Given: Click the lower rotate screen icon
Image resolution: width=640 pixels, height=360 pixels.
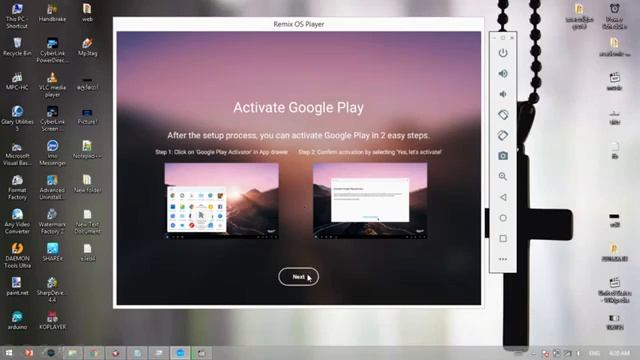Looking at the screenshot, I should pos(503,135).
